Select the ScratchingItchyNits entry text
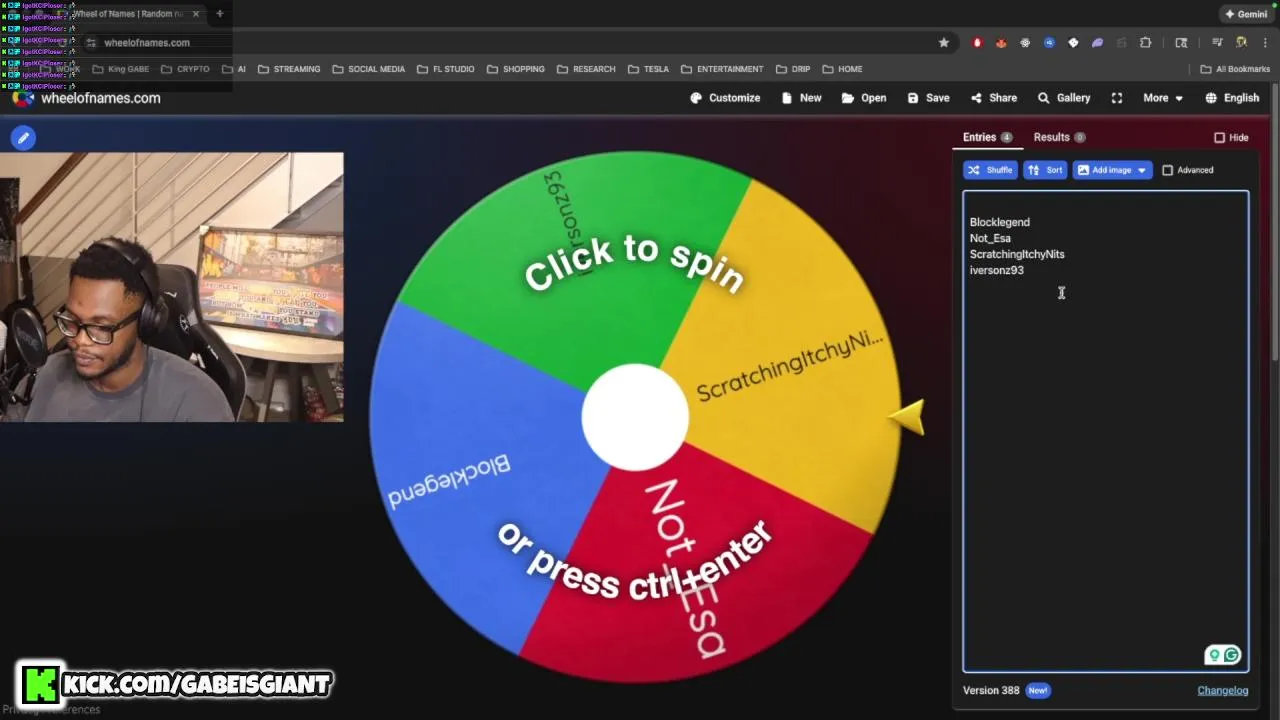Screen dimensions: 1280x720 1017,254
